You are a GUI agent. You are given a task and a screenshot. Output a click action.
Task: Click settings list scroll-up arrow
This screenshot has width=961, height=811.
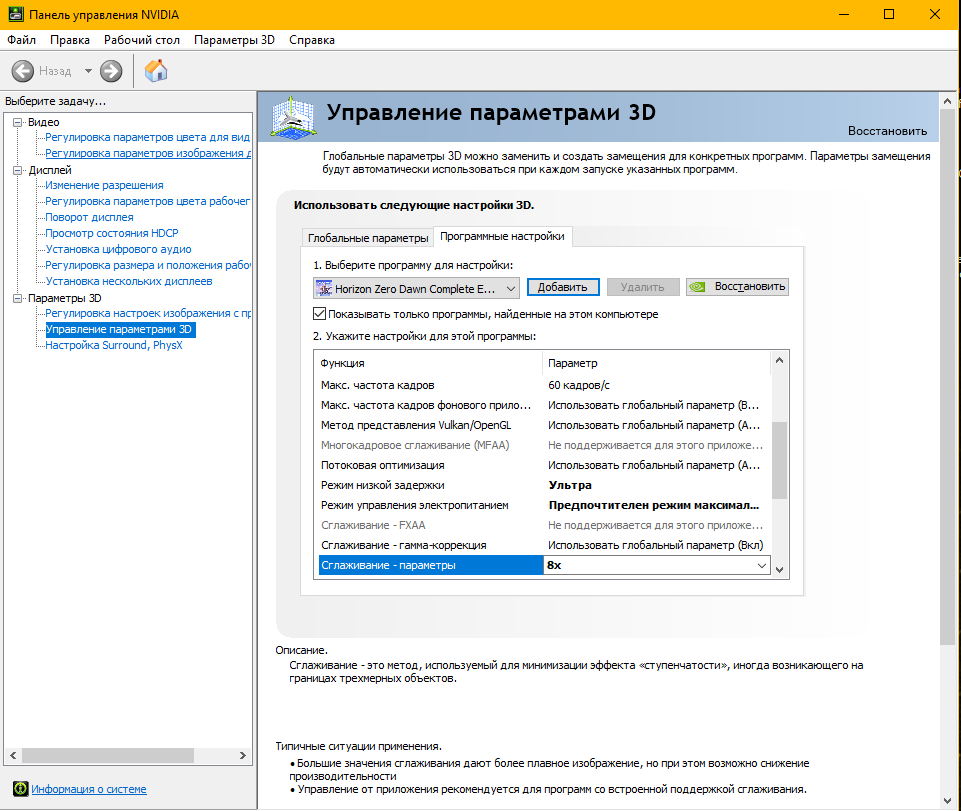(780, 360)
